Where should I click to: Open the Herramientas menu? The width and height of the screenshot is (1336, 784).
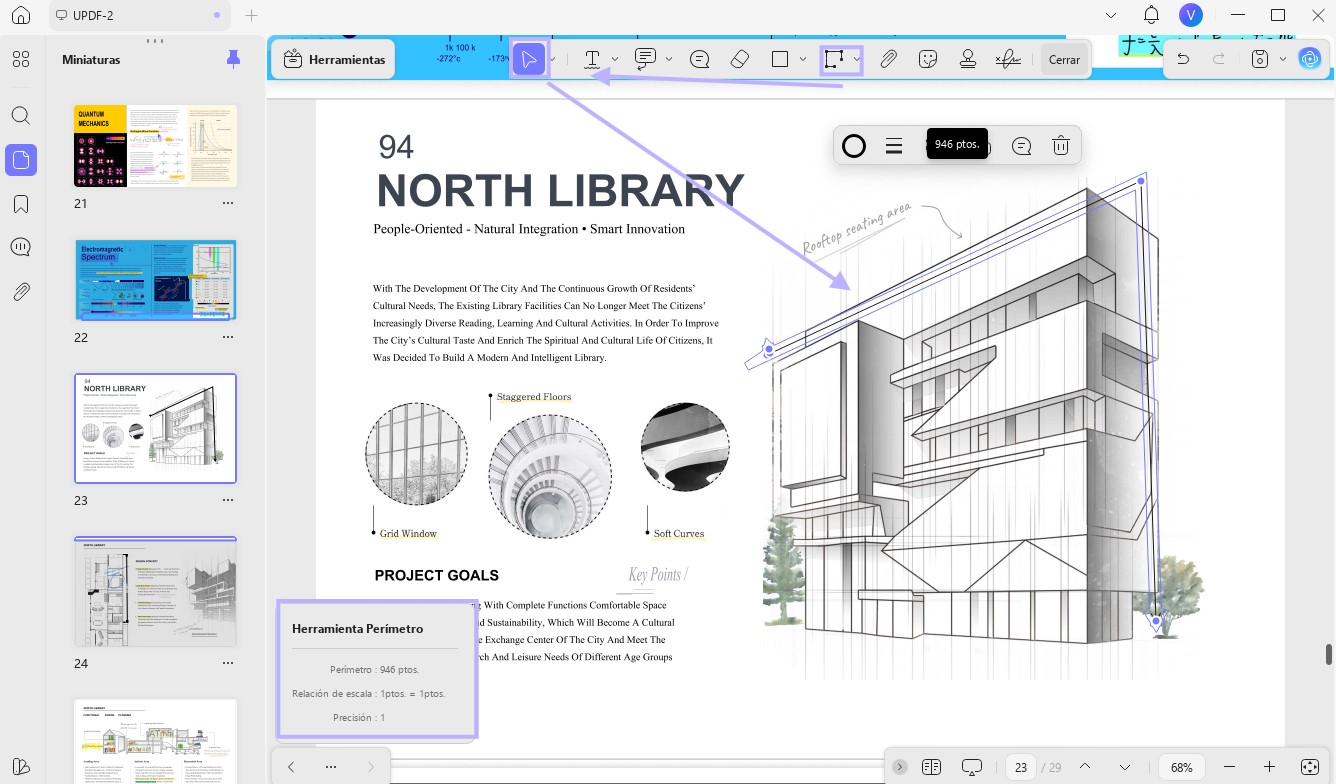[334, 59]
